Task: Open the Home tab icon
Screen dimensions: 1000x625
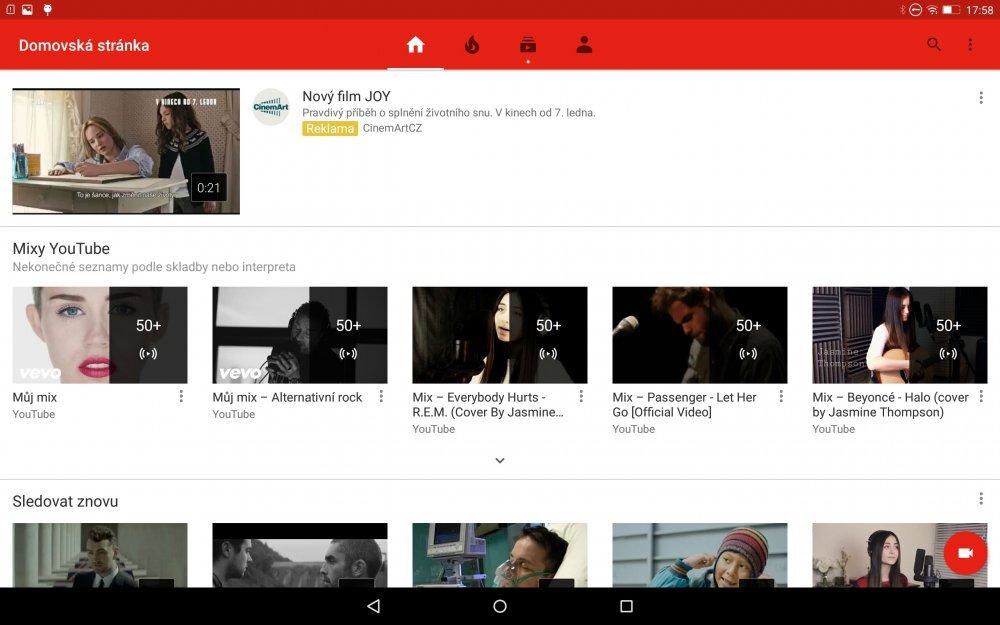Action: click(x=415, y=45)
